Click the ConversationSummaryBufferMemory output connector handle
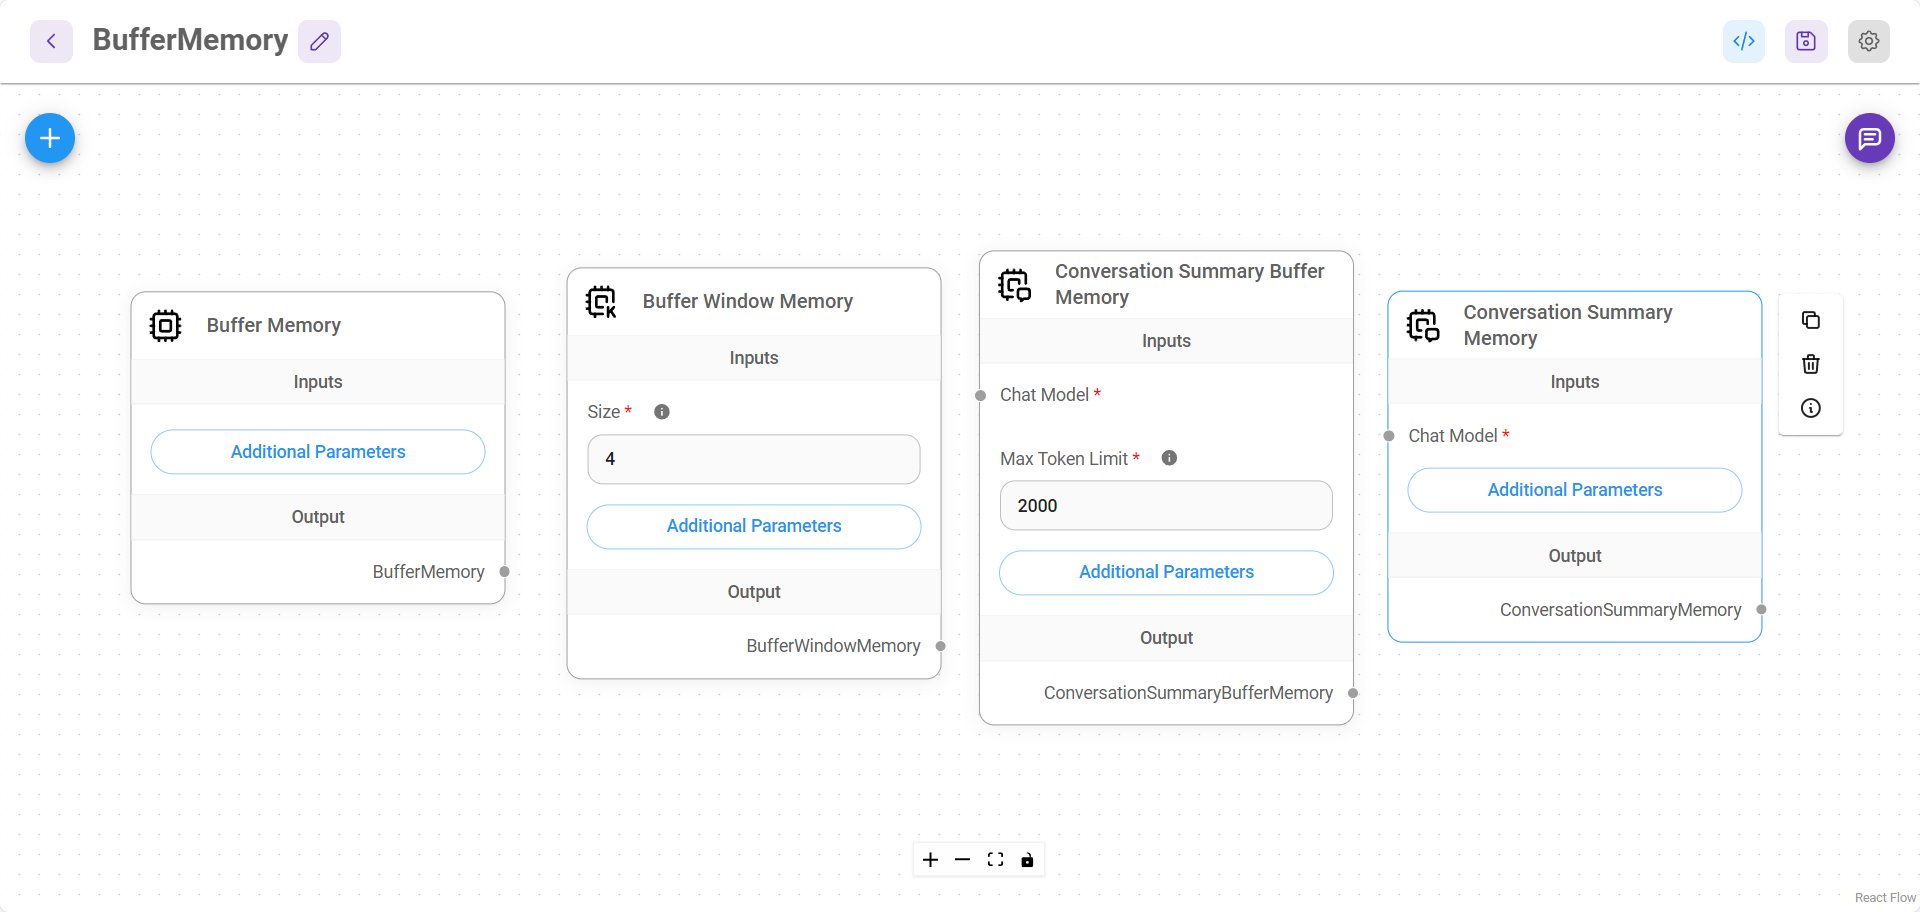This screenshot has width=1920, height=912. click(1353, 693)
